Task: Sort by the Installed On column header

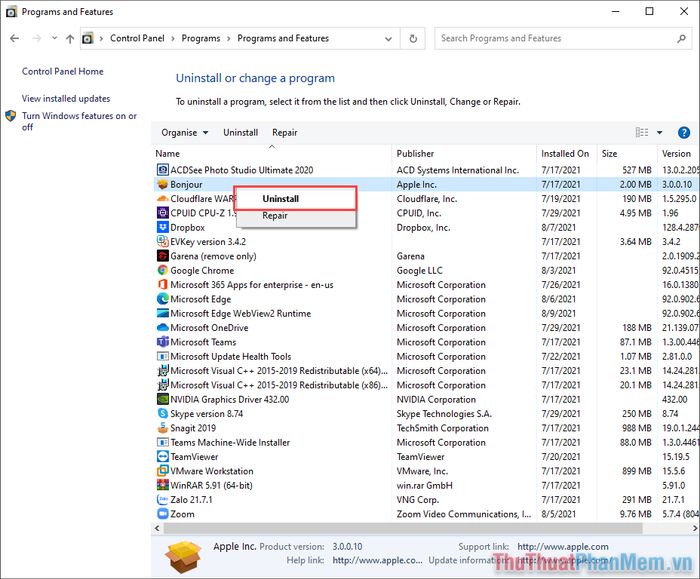Action: click(567, 154)
